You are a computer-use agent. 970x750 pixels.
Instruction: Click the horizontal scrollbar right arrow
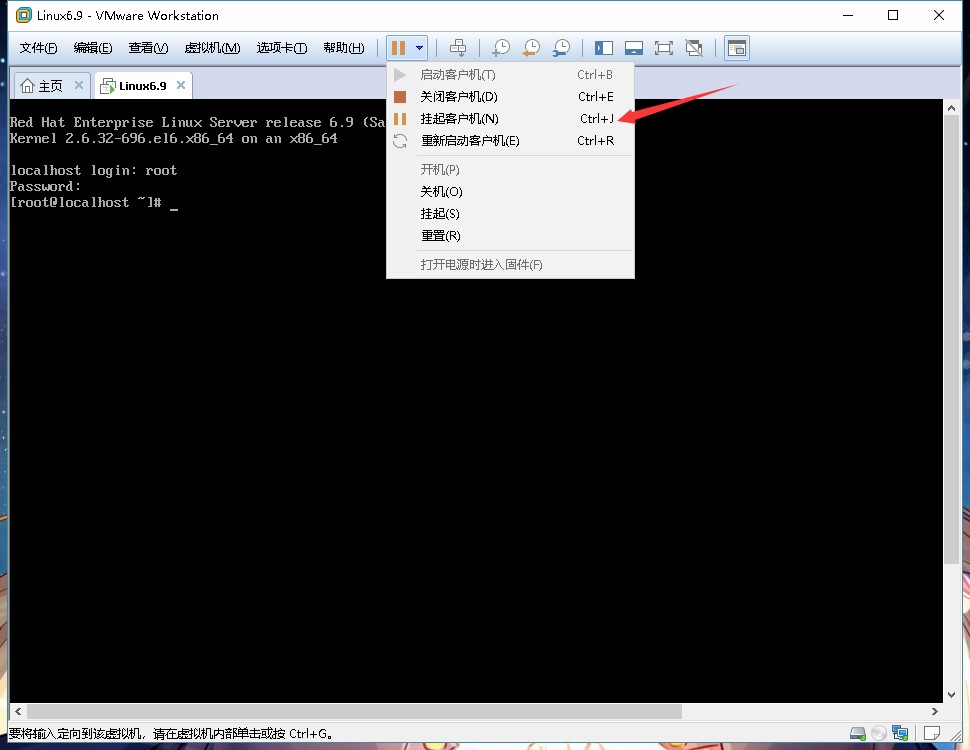tap(935, 712)
